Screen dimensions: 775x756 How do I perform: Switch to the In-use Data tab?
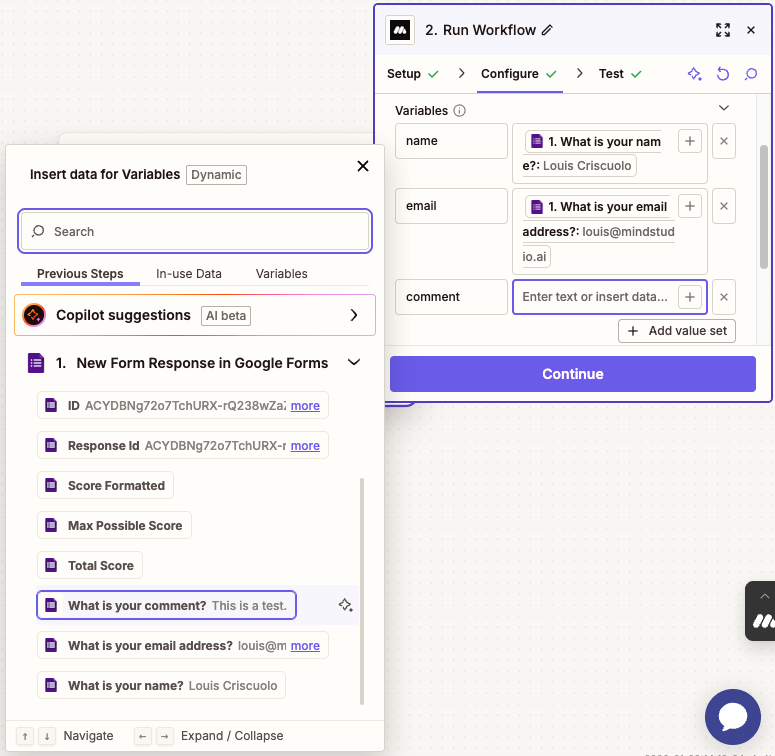189,274
